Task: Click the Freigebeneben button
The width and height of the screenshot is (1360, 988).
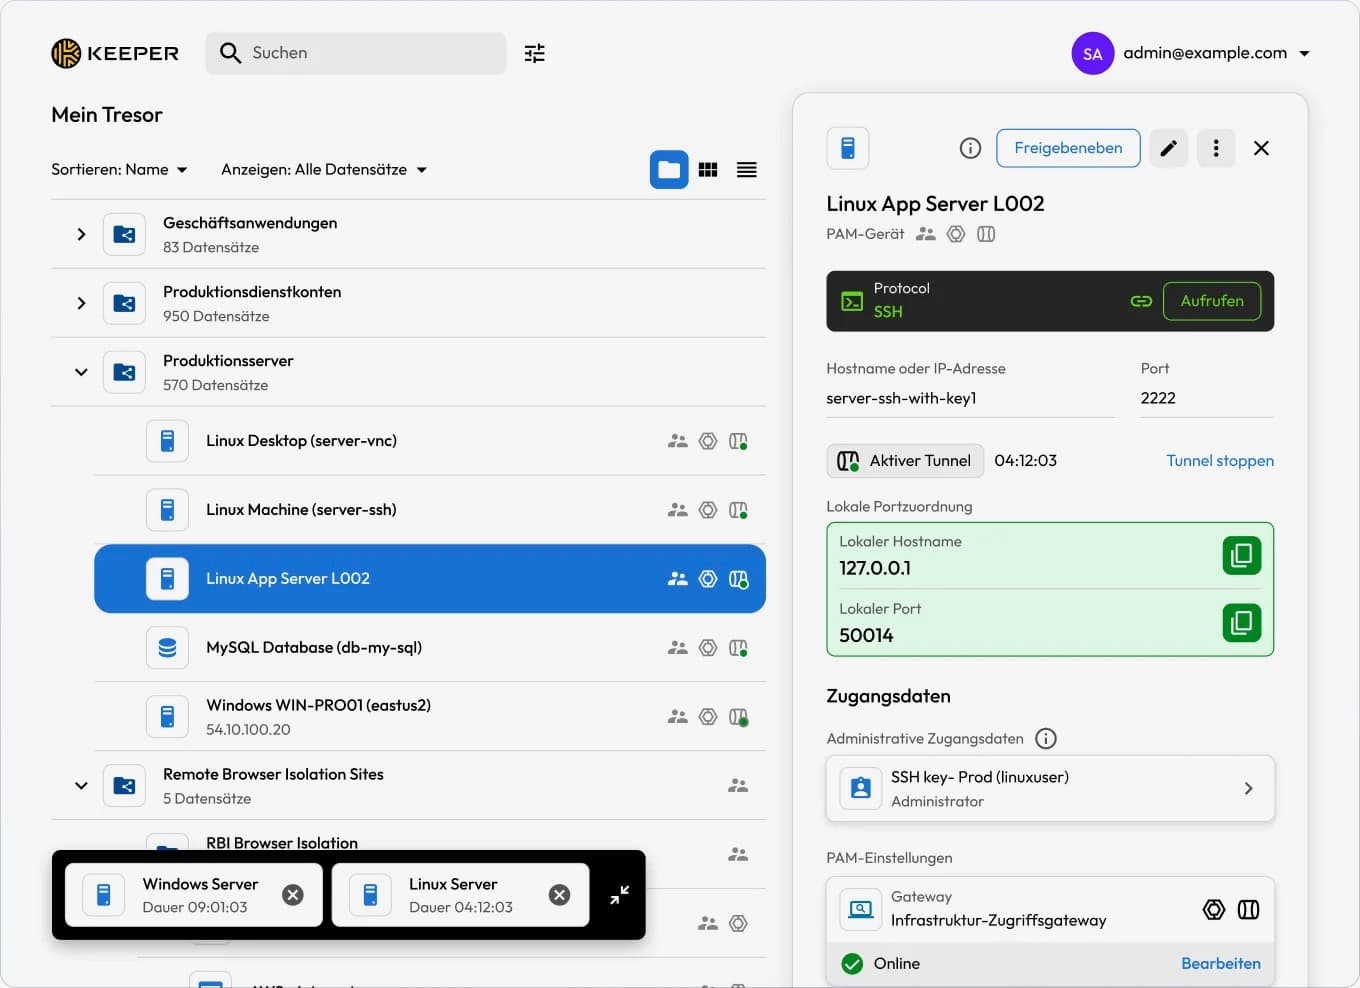Action: (1068, 148)
